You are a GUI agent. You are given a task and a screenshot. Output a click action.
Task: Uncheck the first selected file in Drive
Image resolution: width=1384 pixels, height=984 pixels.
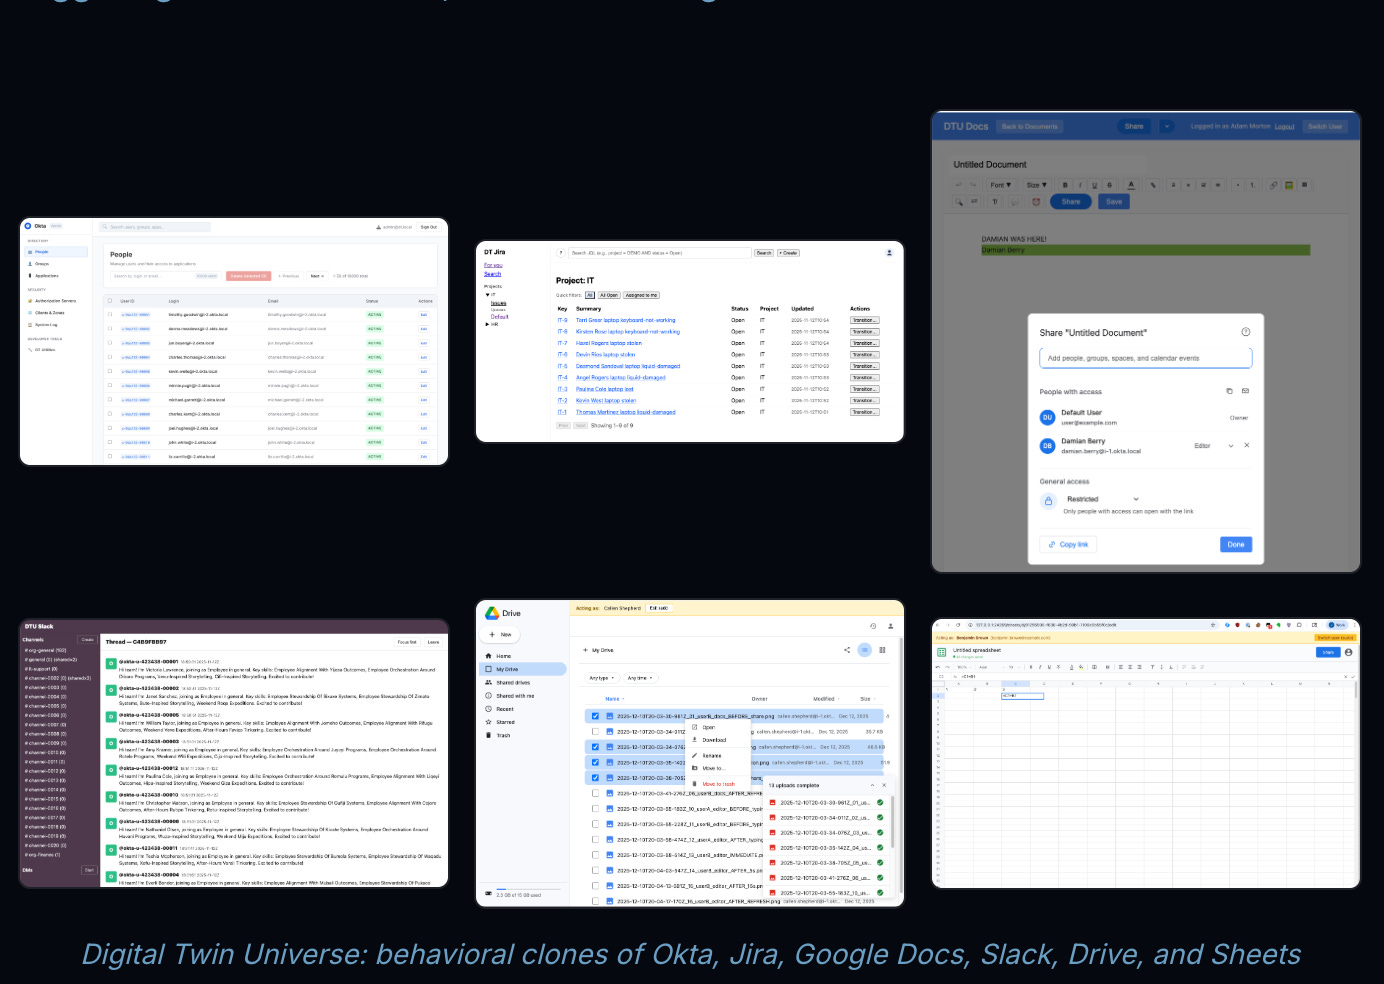(595, 716)
